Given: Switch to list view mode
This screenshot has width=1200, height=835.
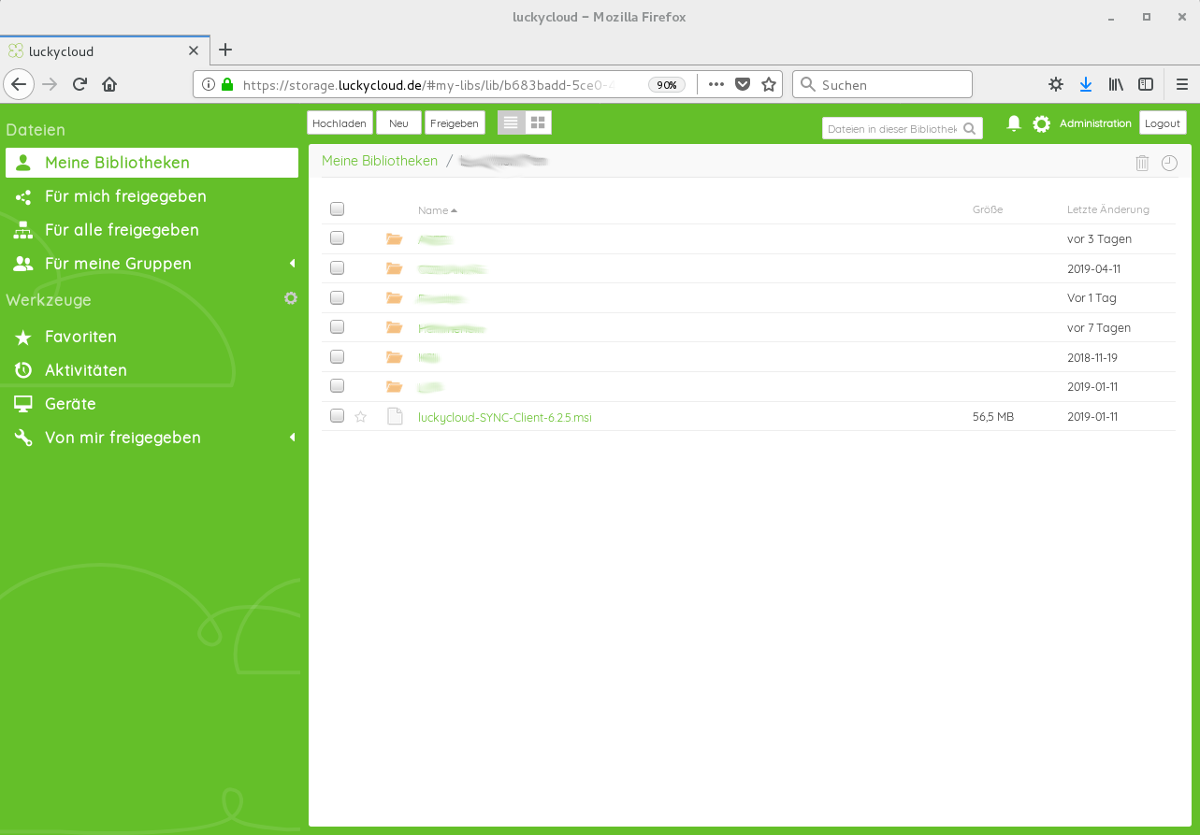Looking at the screenshot, I should click(x=511, y=122).
